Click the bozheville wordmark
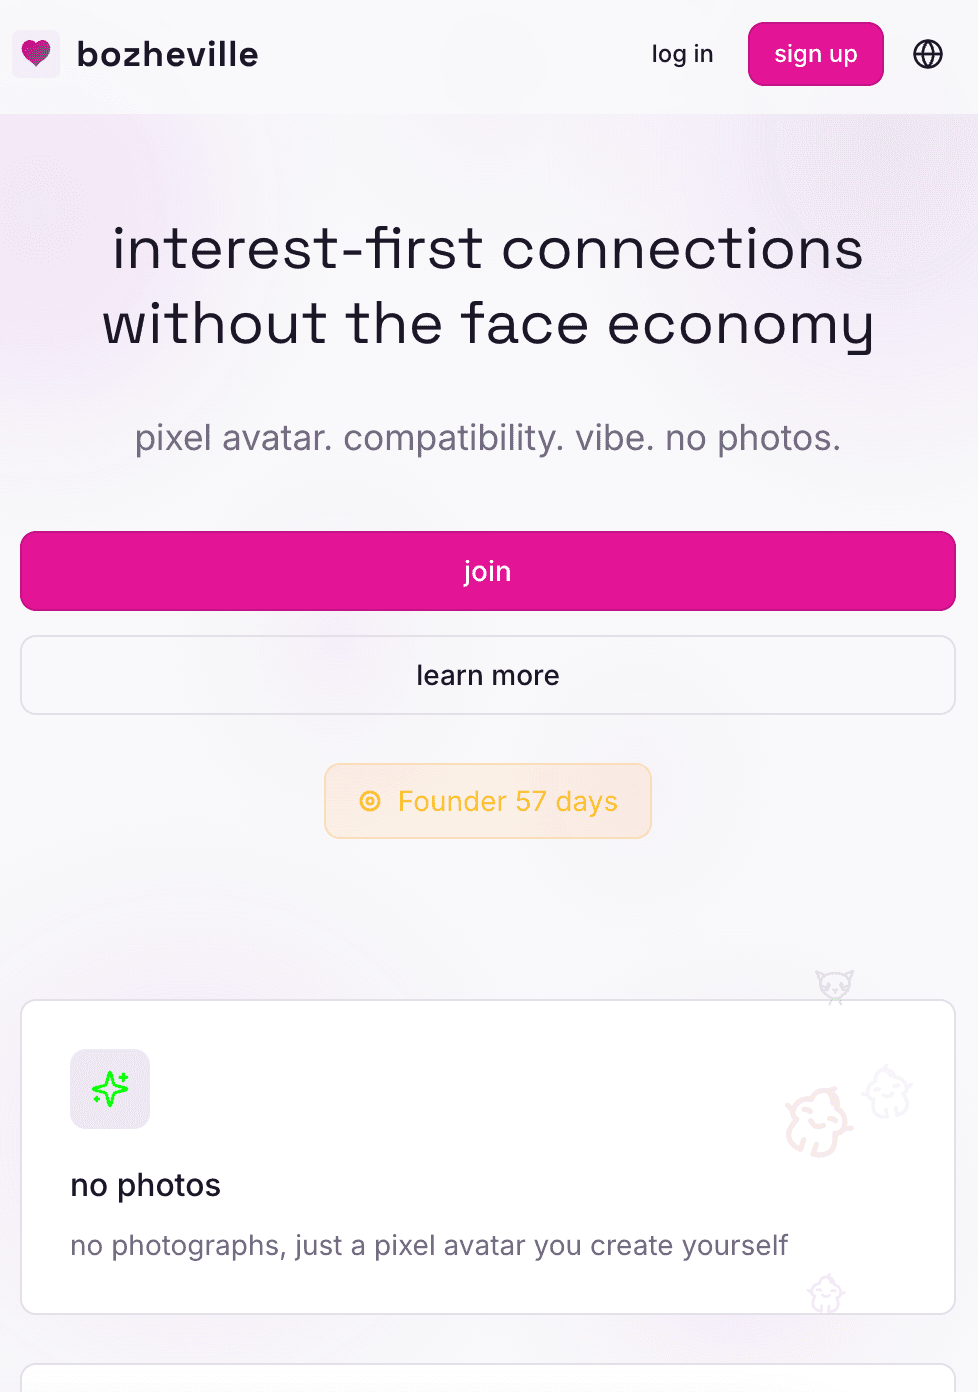978x1392 pixels. click(166, 54)
